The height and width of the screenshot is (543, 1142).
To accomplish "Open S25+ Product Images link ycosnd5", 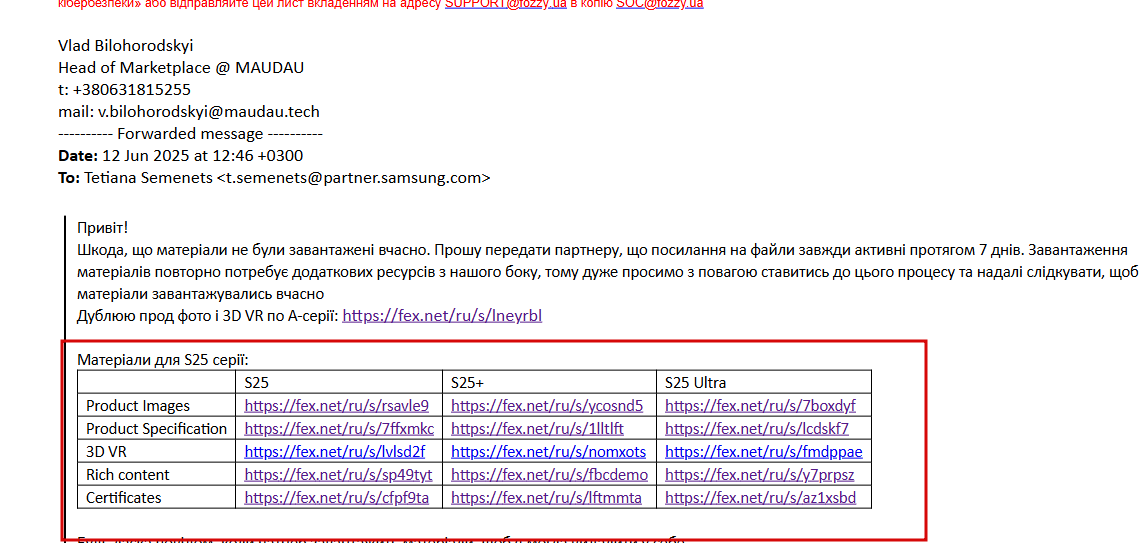I will point(548,405).
